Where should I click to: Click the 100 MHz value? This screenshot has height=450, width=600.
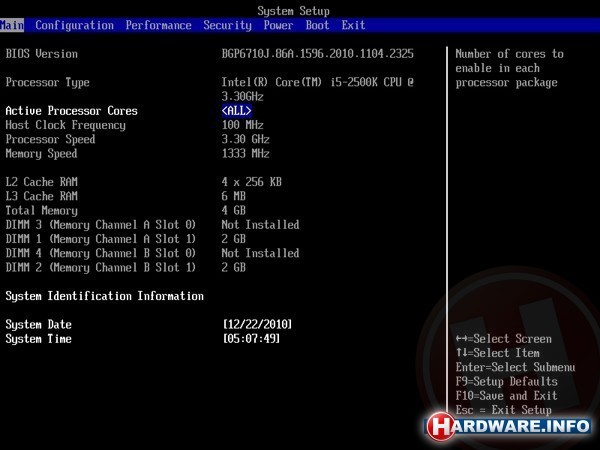[242, 125]
